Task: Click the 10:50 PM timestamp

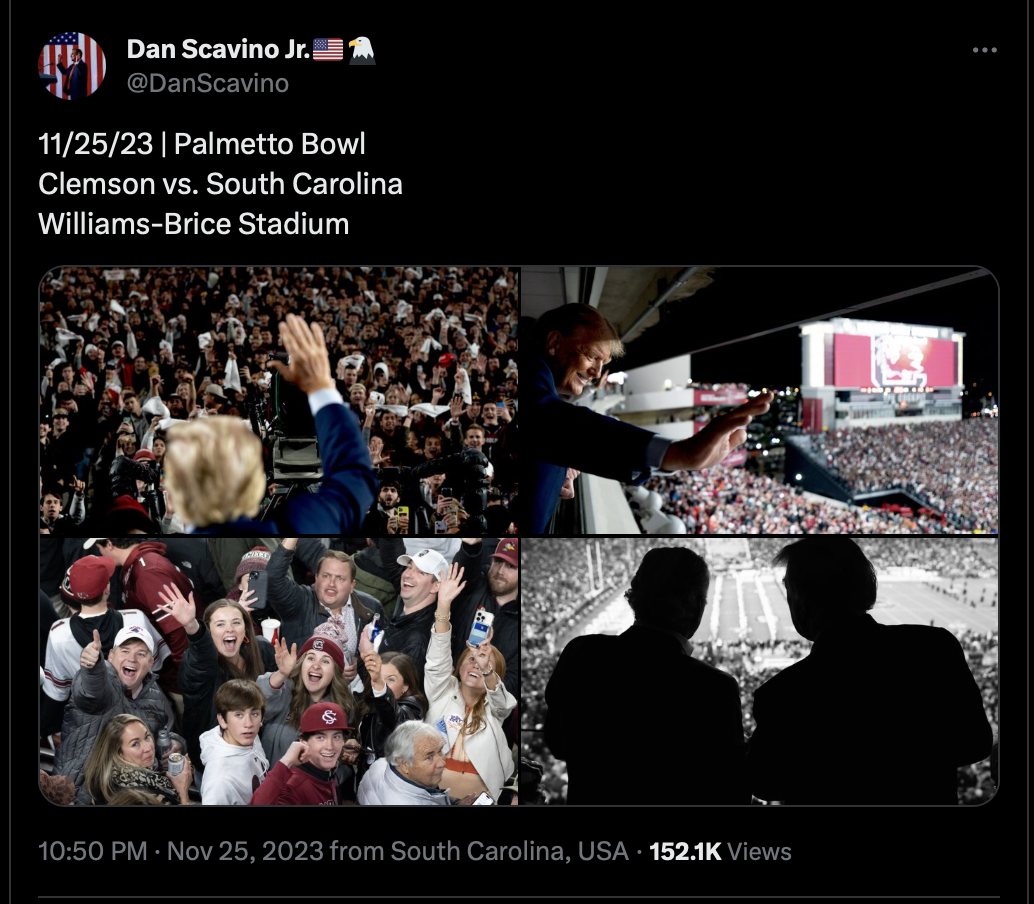Action: 92,851
